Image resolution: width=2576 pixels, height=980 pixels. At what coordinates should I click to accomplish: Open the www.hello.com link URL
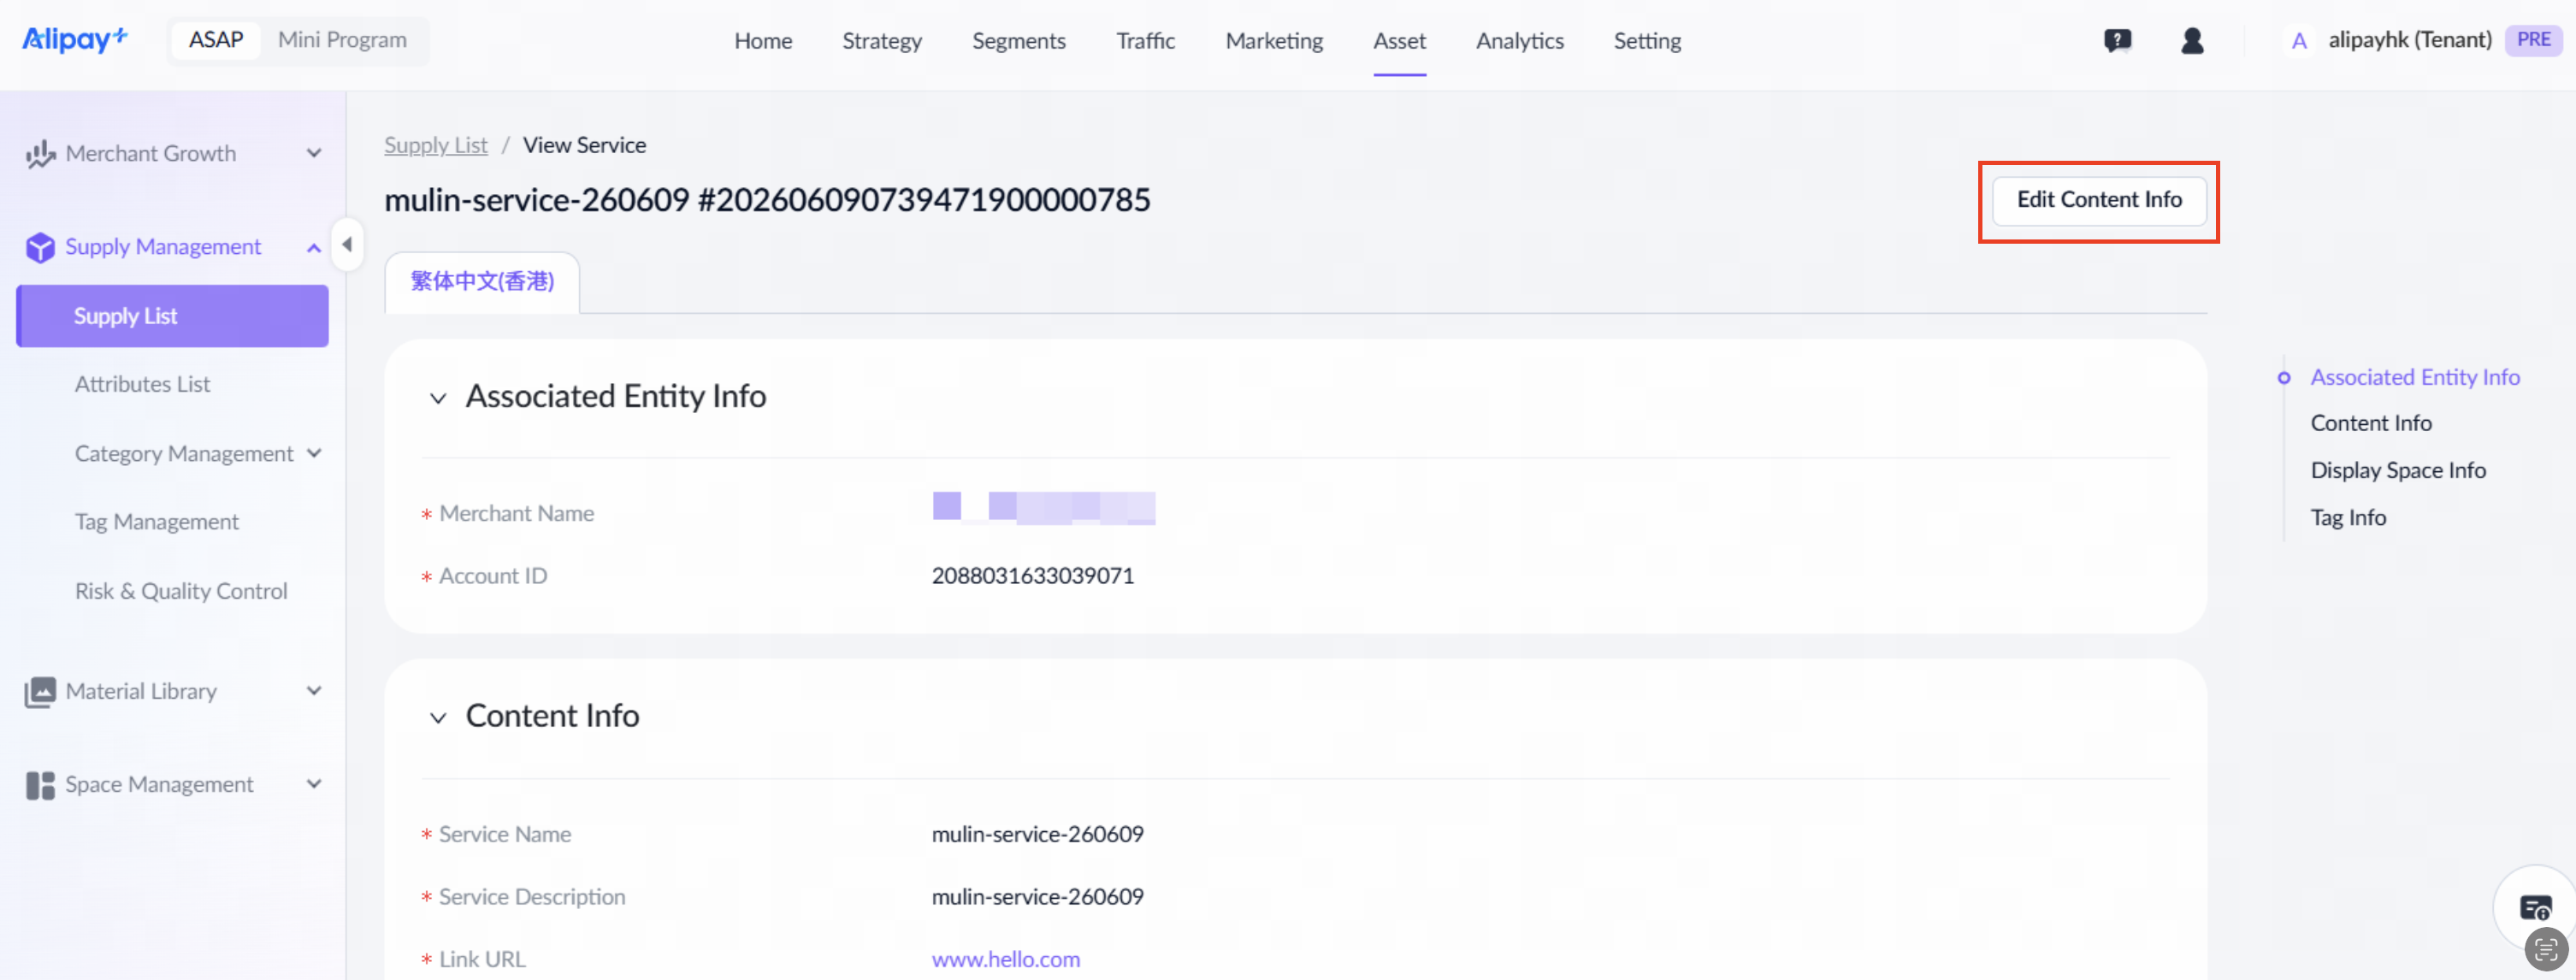tap(1006, 959)
